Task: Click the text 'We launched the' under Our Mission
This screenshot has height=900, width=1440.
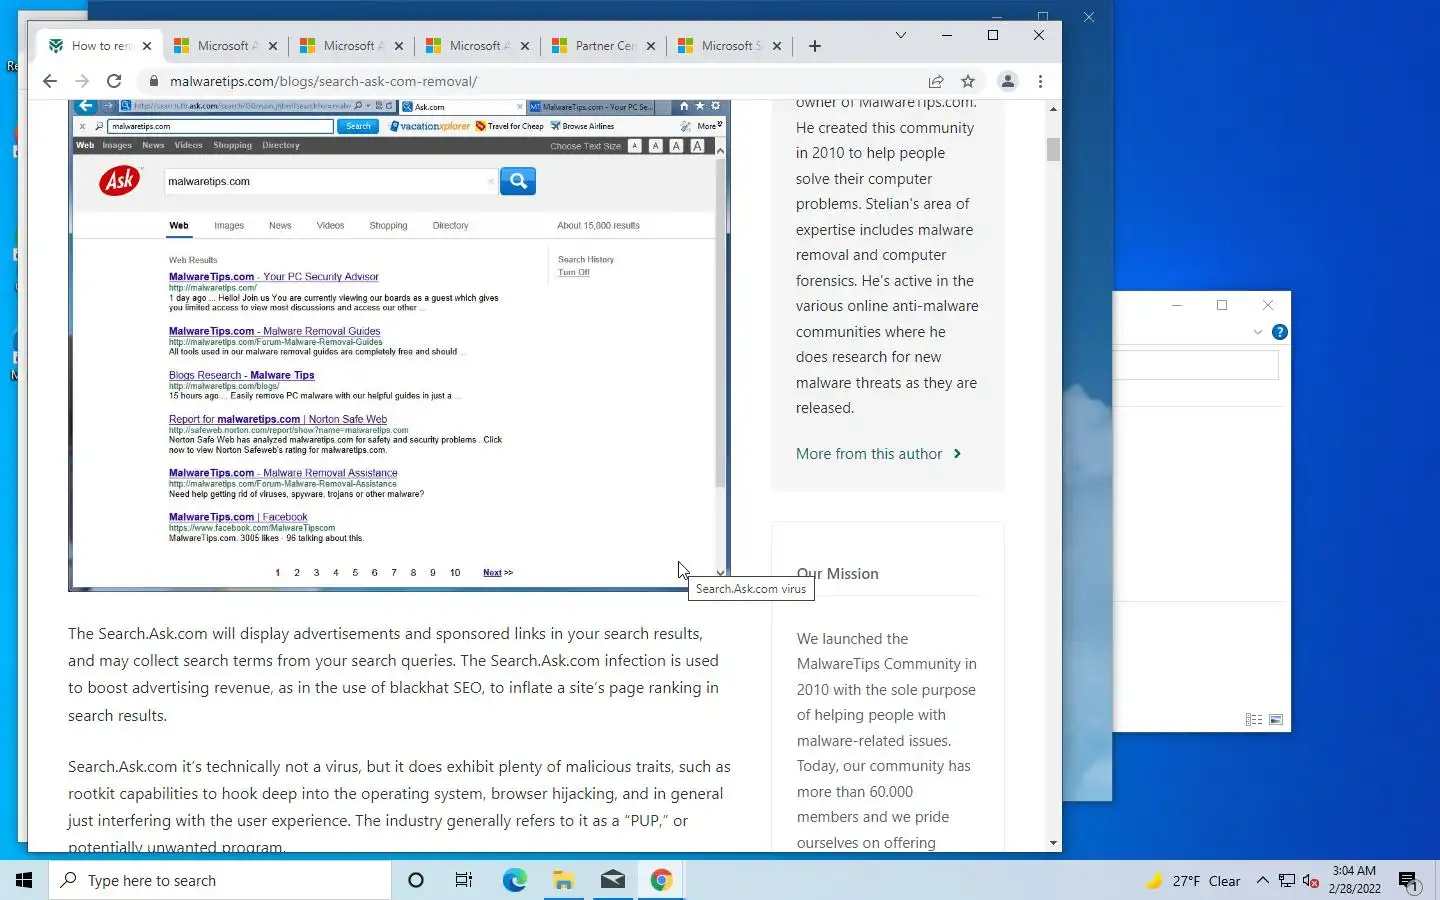Action: (852, 639)
